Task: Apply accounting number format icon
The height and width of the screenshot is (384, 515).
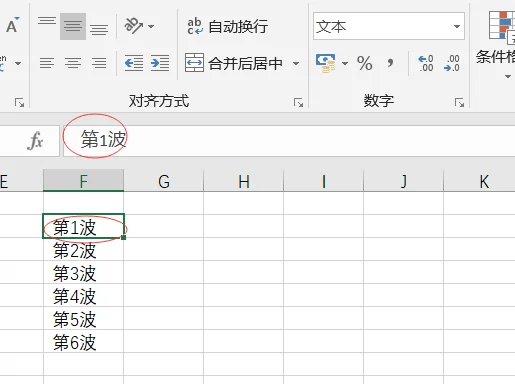Action: click(x=326, y=63)
